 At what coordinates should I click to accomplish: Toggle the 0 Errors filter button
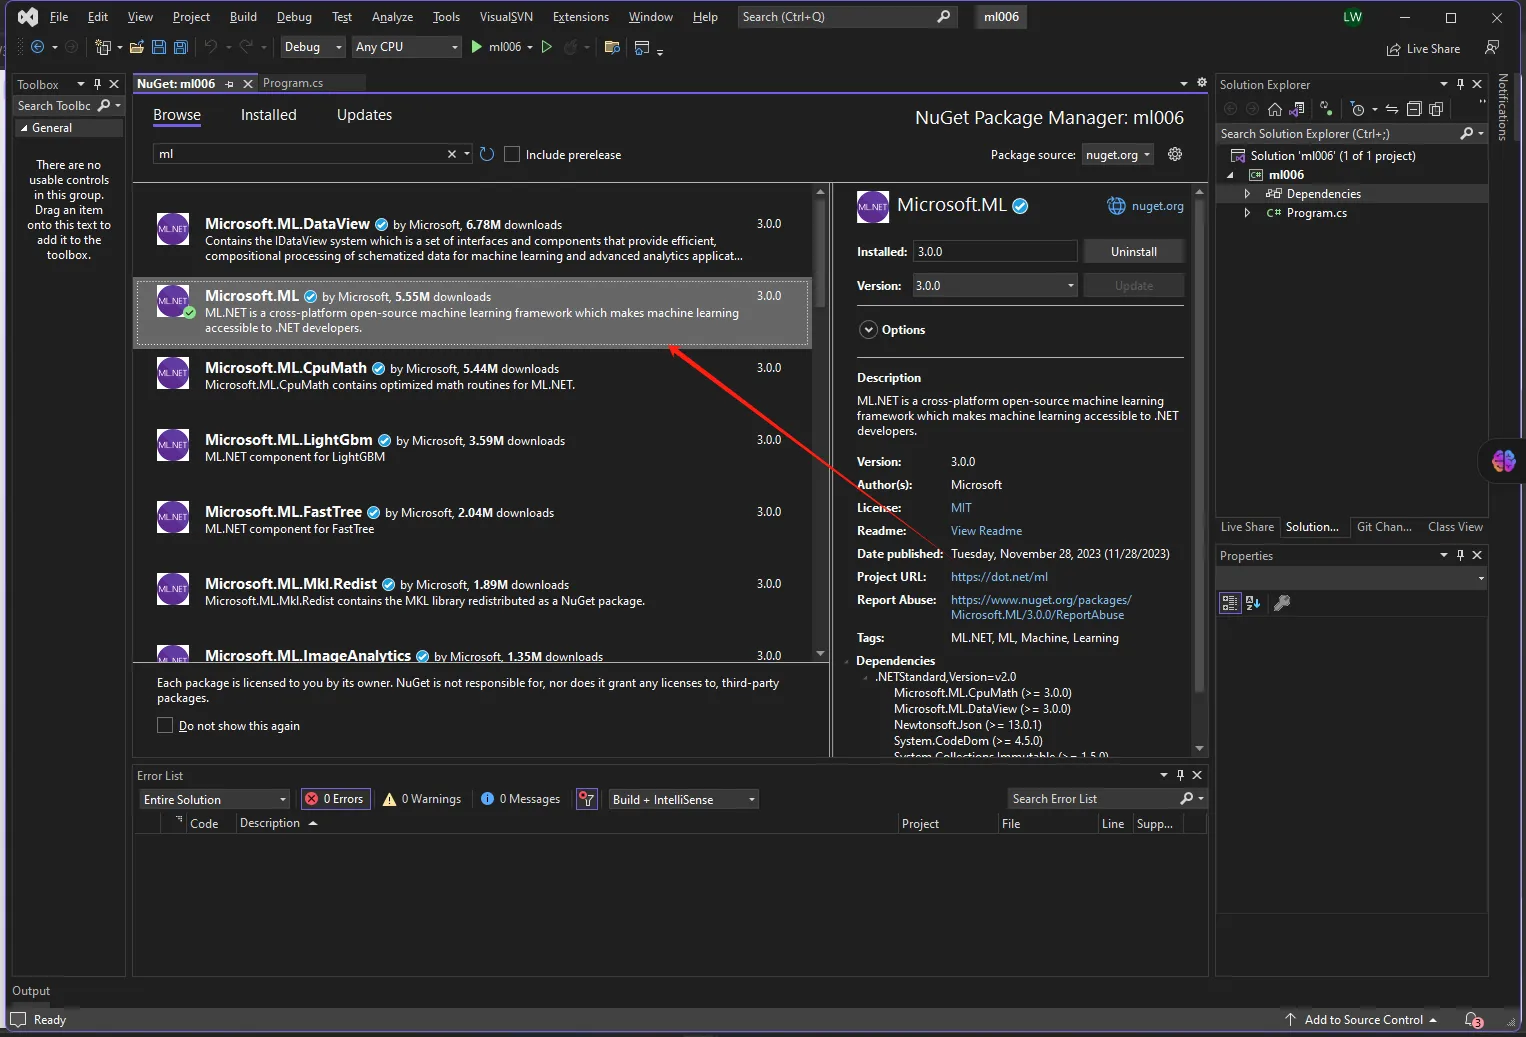(x=335, y=799)
